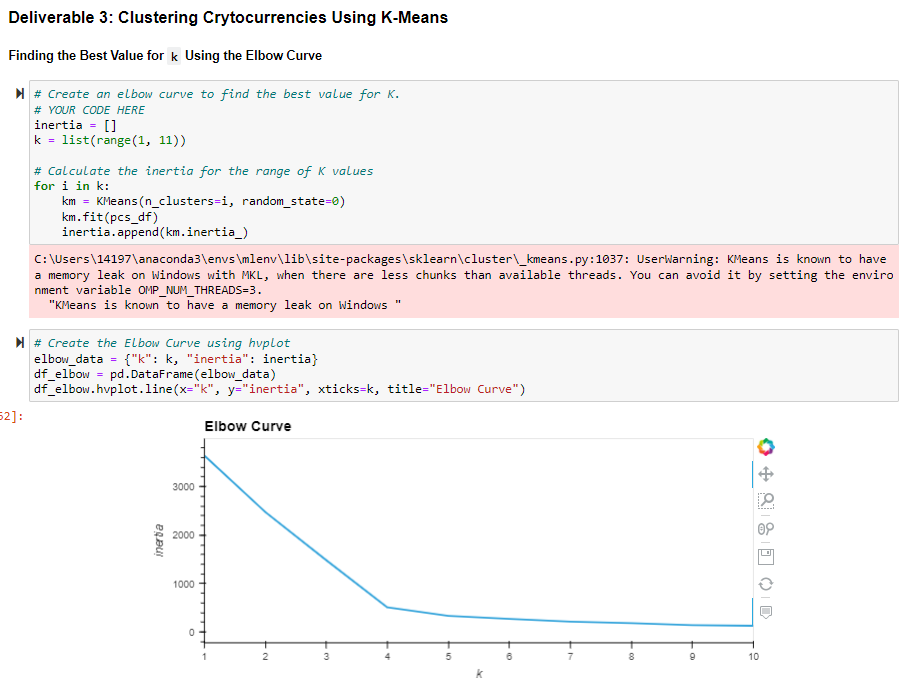Click inside the hvplot line code cell

coord(464,366)
